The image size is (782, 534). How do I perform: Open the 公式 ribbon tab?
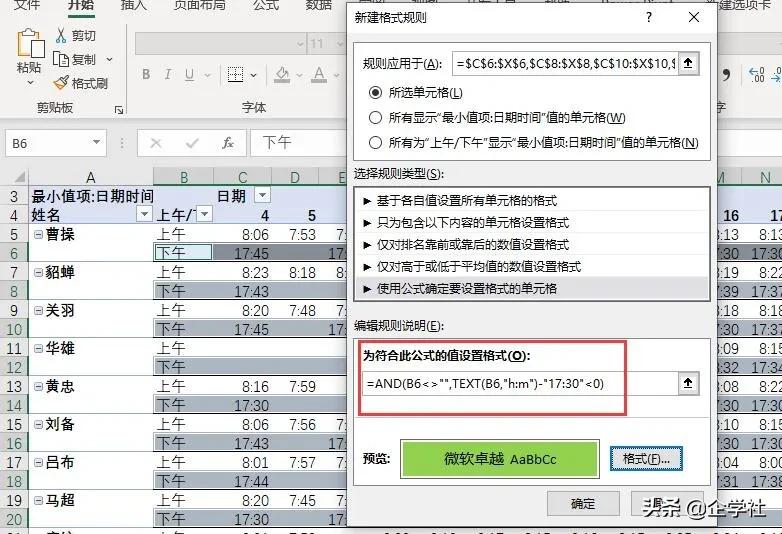(265, 5)
